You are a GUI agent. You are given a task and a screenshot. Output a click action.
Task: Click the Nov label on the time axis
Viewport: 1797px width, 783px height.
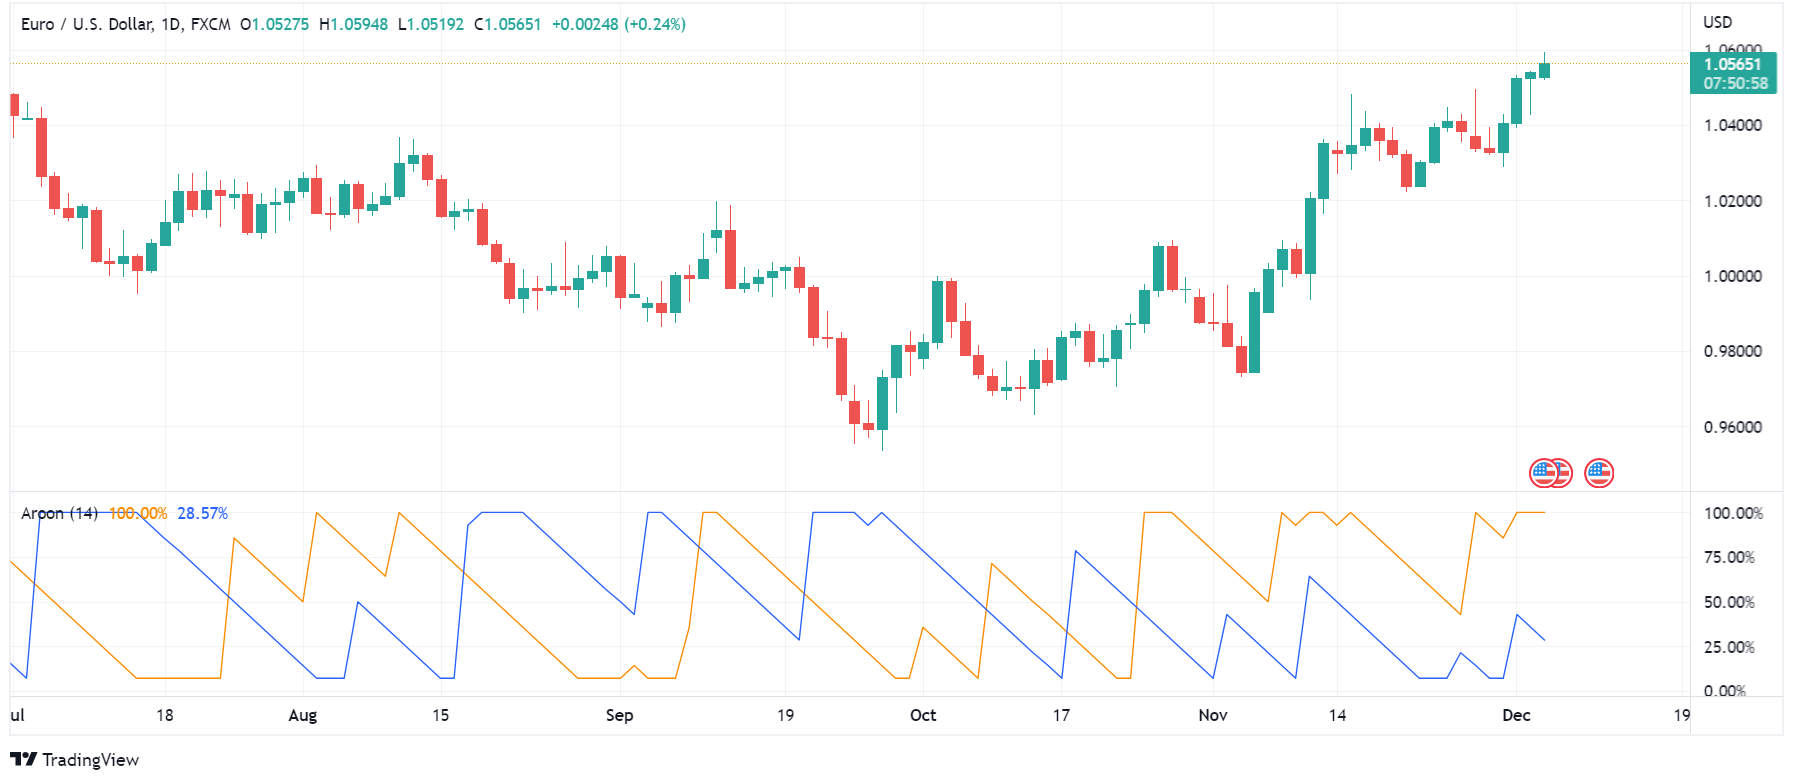click(1213, 715)
